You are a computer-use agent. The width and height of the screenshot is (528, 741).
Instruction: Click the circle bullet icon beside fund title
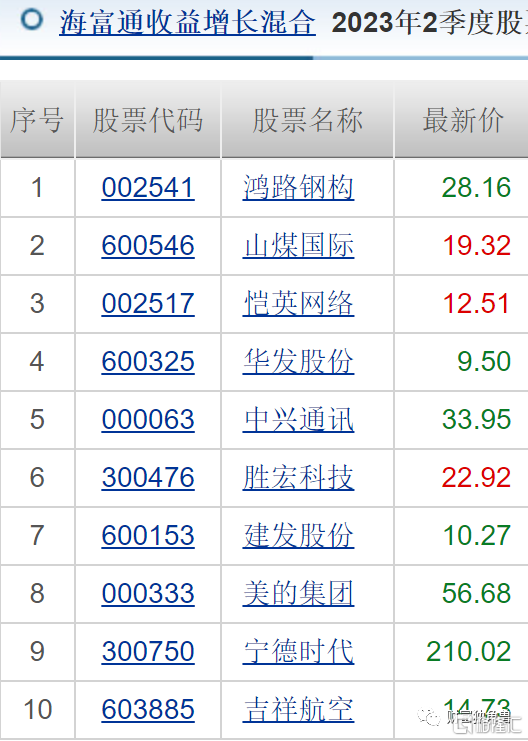point(32,20)
